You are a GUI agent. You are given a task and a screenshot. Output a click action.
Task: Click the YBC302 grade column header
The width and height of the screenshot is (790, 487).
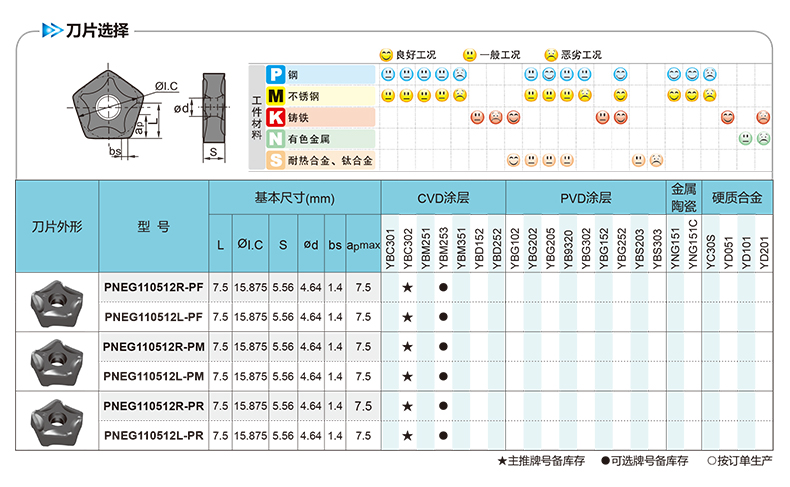pos(408,249)
